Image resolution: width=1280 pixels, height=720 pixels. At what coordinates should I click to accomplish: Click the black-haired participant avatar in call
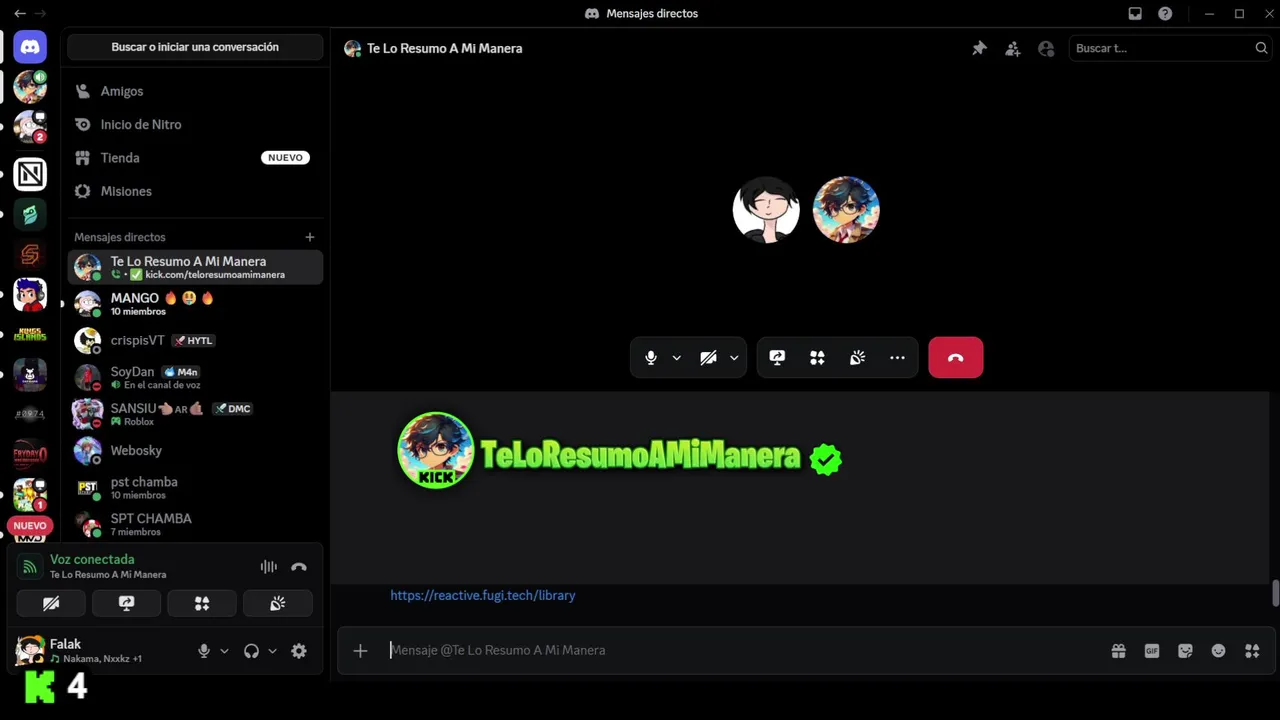pos(766,210)
